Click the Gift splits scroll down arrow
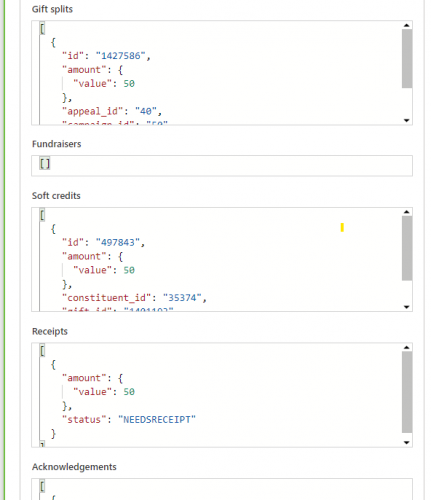The width and height of the screenshot is (431, 500). tap(406, 121)
